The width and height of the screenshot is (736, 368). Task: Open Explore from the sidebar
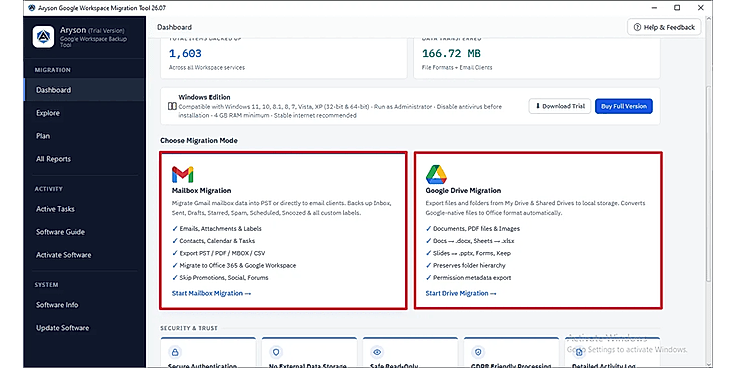(84, 113)
